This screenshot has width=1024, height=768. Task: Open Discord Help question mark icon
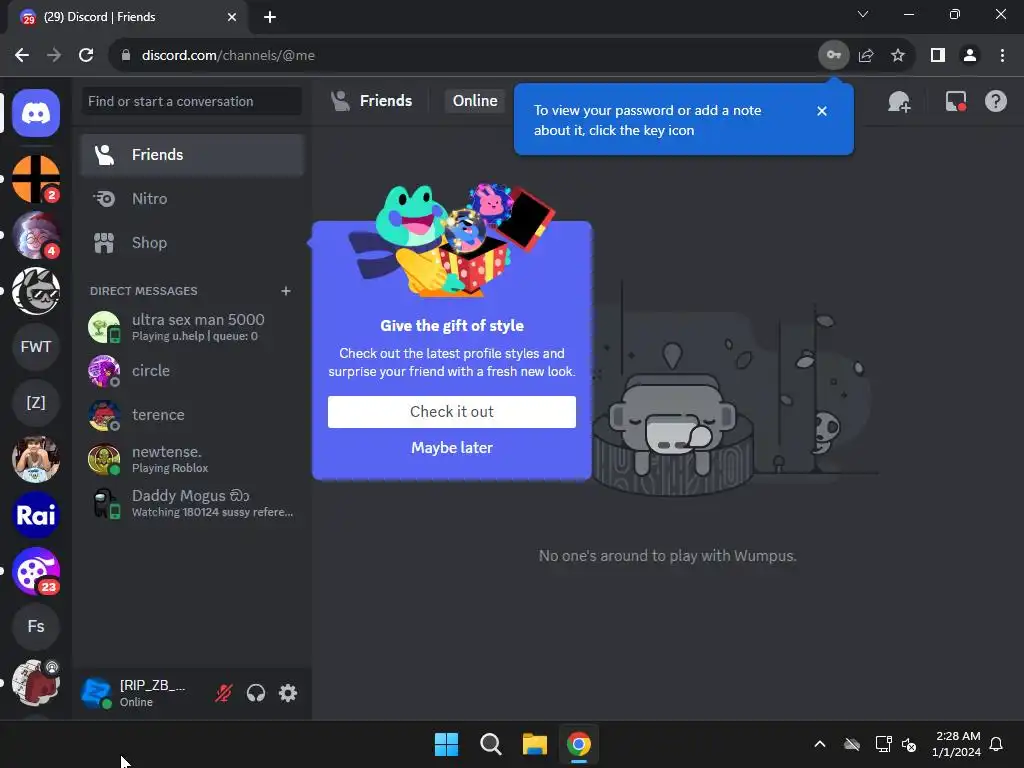pyautogui.click(x=995, y=101)
